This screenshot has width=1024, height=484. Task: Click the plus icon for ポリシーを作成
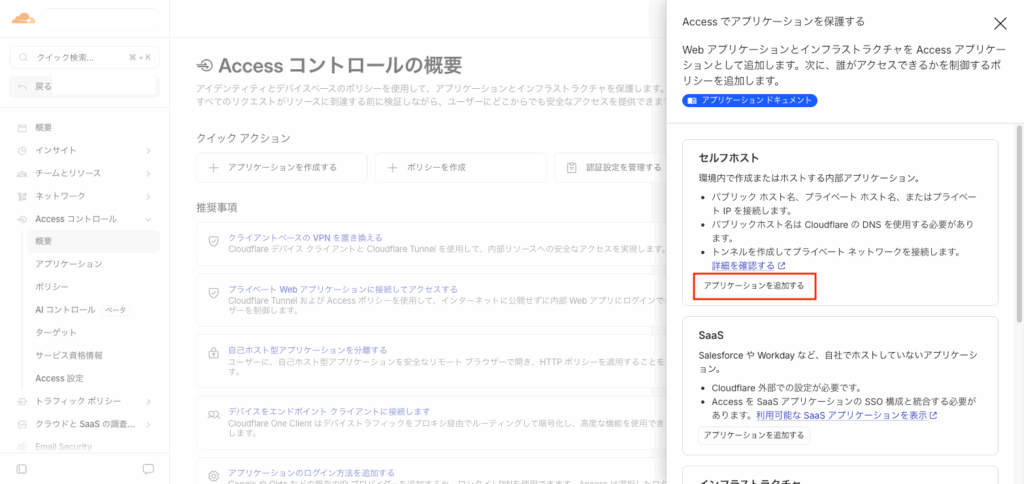(x=392, y=167)
